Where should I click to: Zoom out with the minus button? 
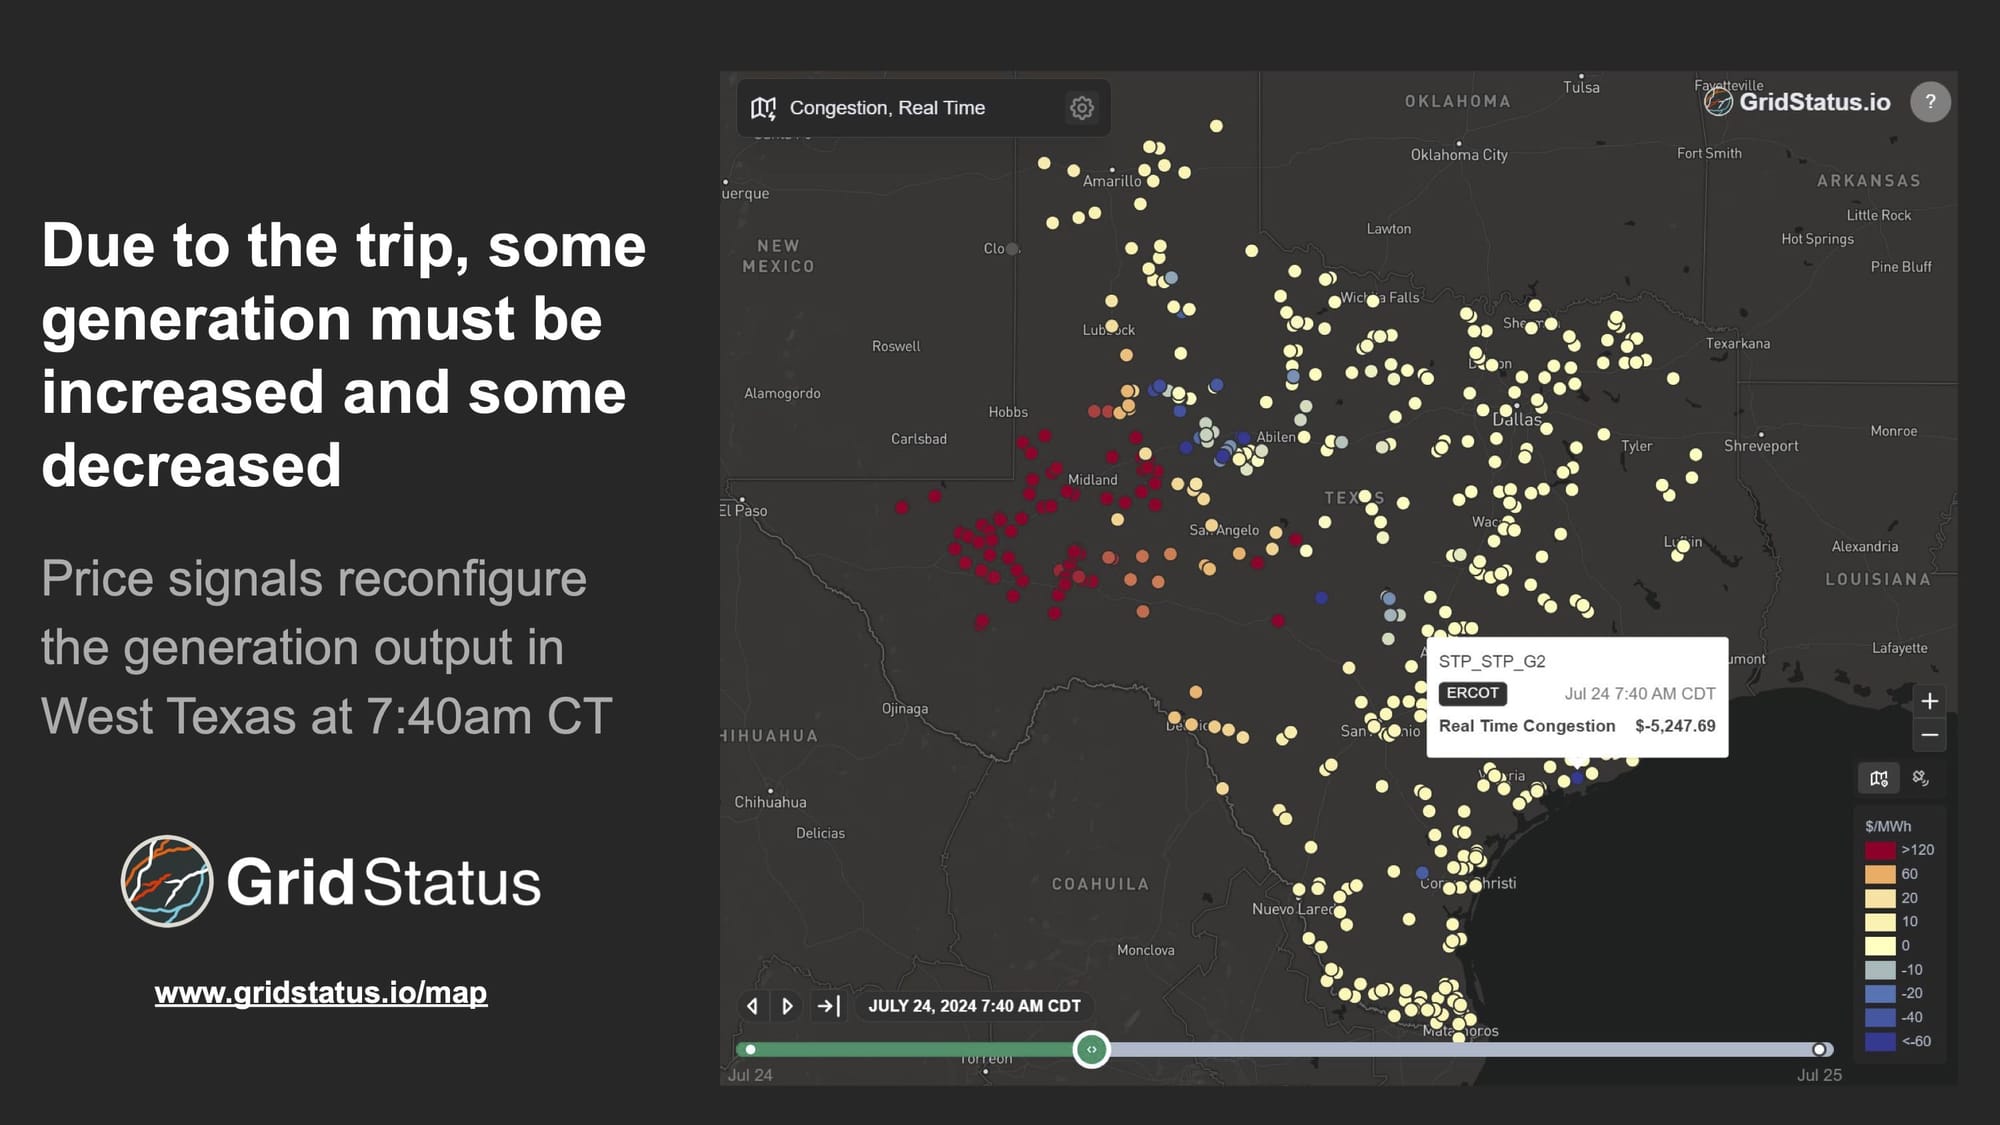coord(1930,735)
